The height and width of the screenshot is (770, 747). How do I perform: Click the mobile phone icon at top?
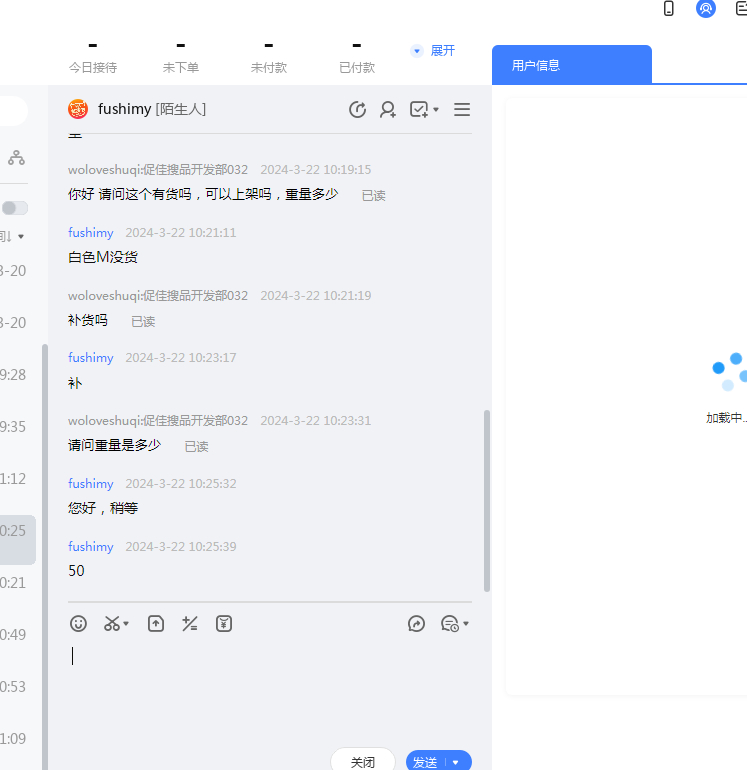pyautogui.click(x=669, y=9)
